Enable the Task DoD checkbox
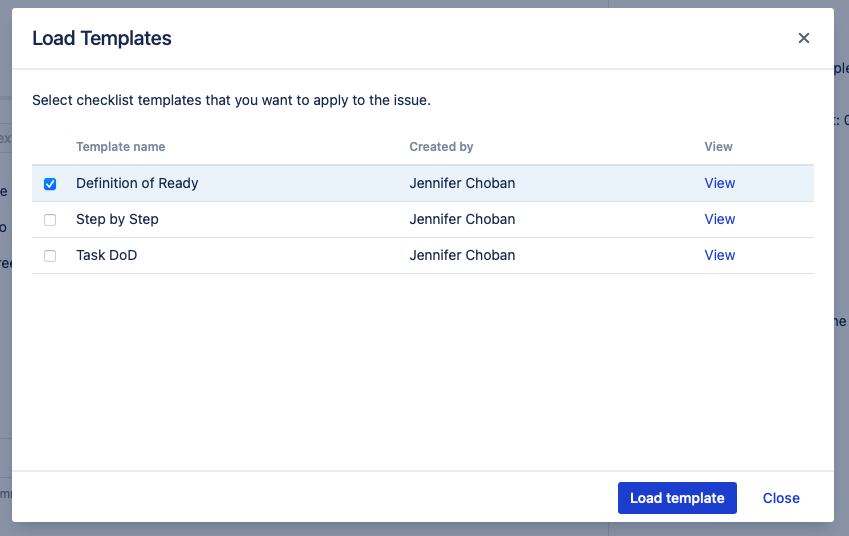Viewport: 849px width, 536px height. tap(50, 256)
